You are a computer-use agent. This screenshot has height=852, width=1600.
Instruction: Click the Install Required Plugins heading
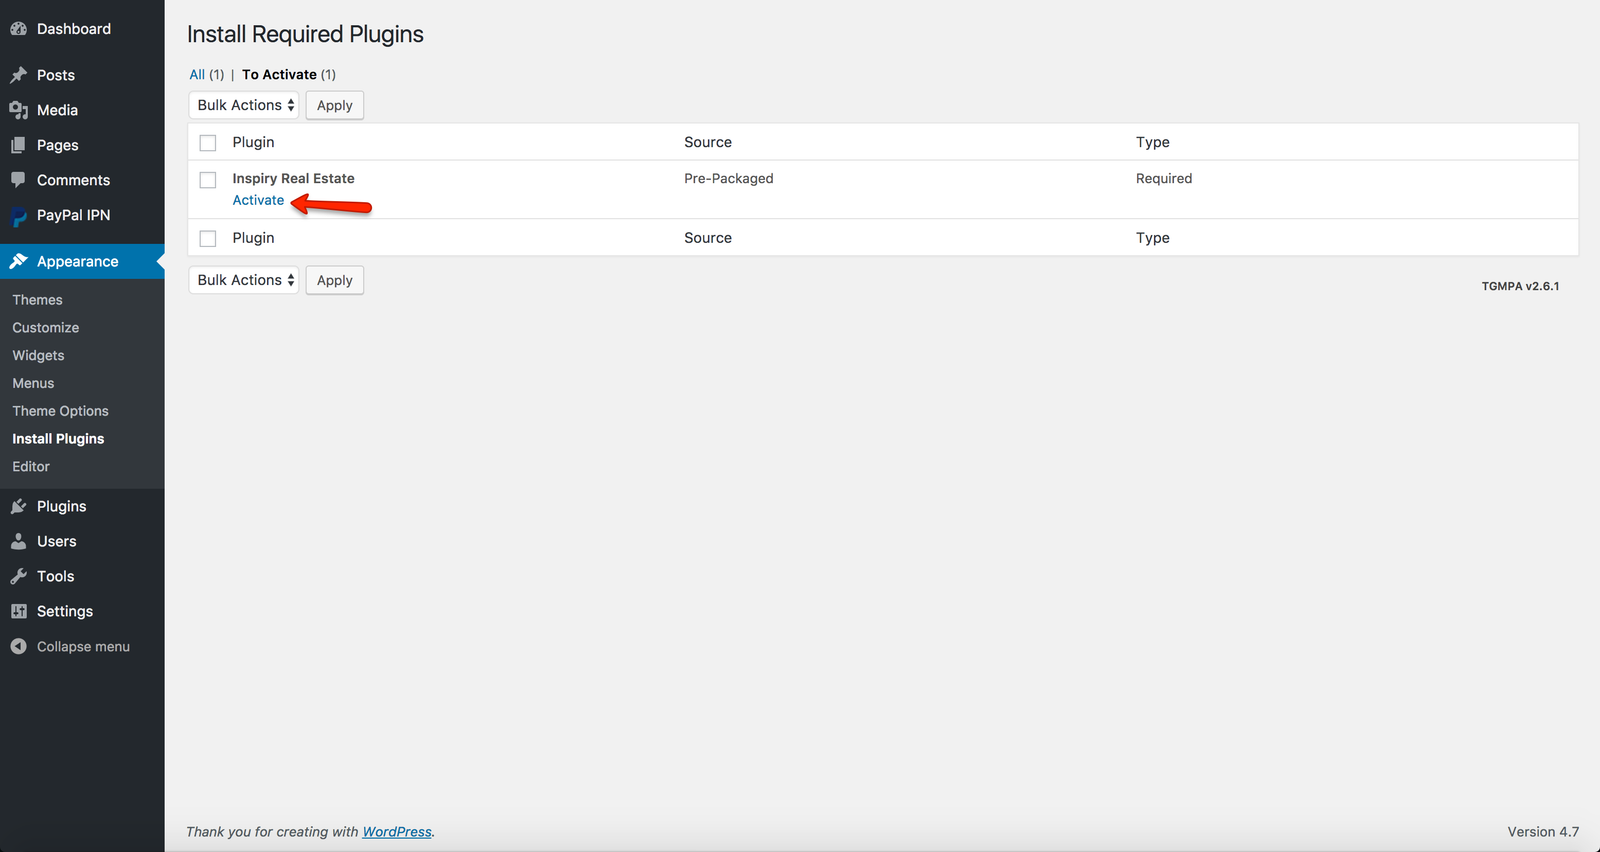[x=305, y=34]
